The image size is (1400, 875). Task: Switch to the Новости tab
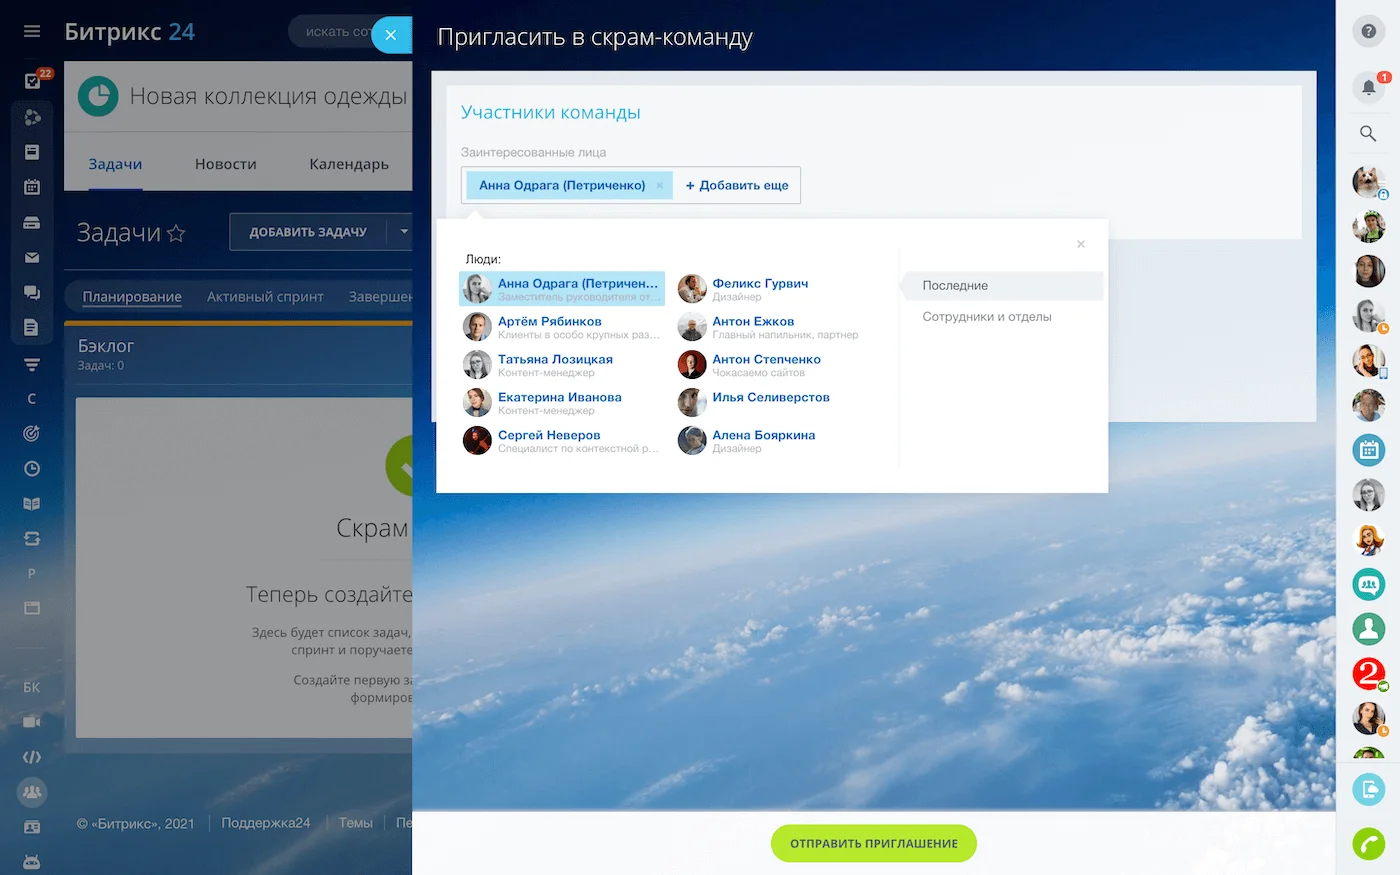click(x=225, y=164)
